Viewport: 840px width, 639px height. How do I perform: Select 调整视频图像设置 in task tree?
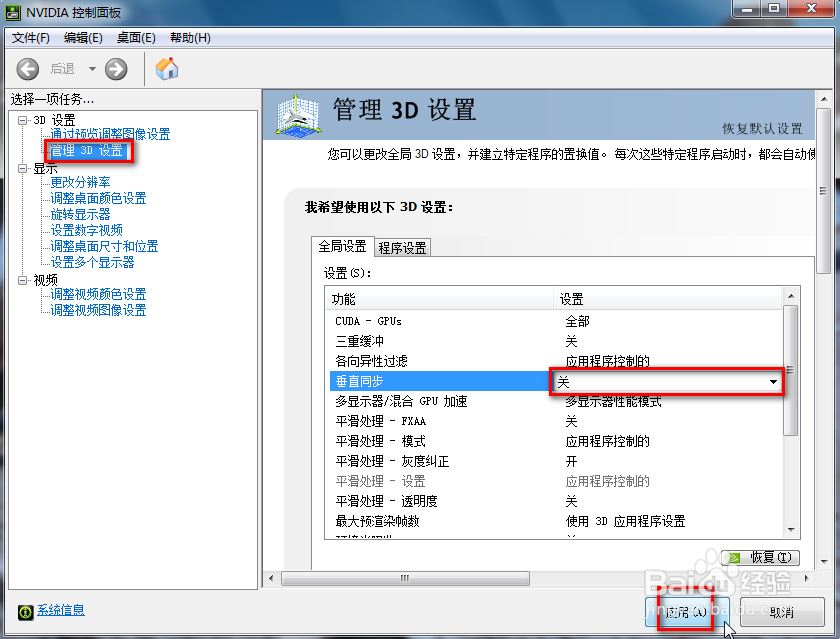[98, 310]
